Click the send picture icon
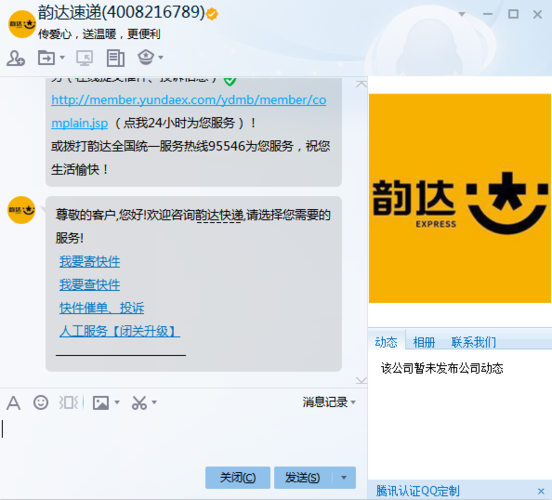 (x=101, y=403)
